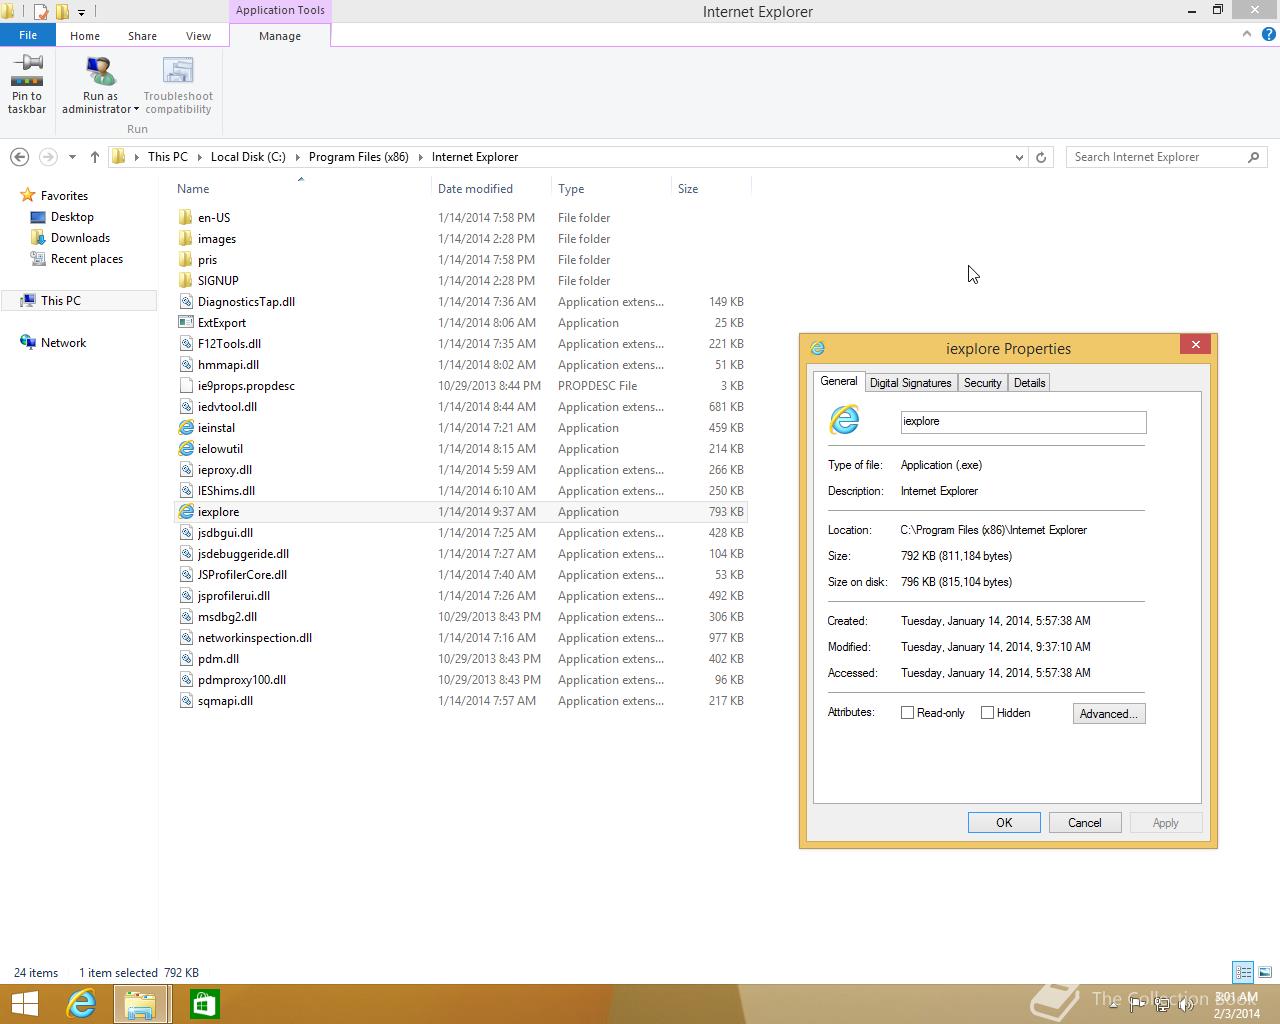Switch to details view icon in status bar

point(1243,972)
